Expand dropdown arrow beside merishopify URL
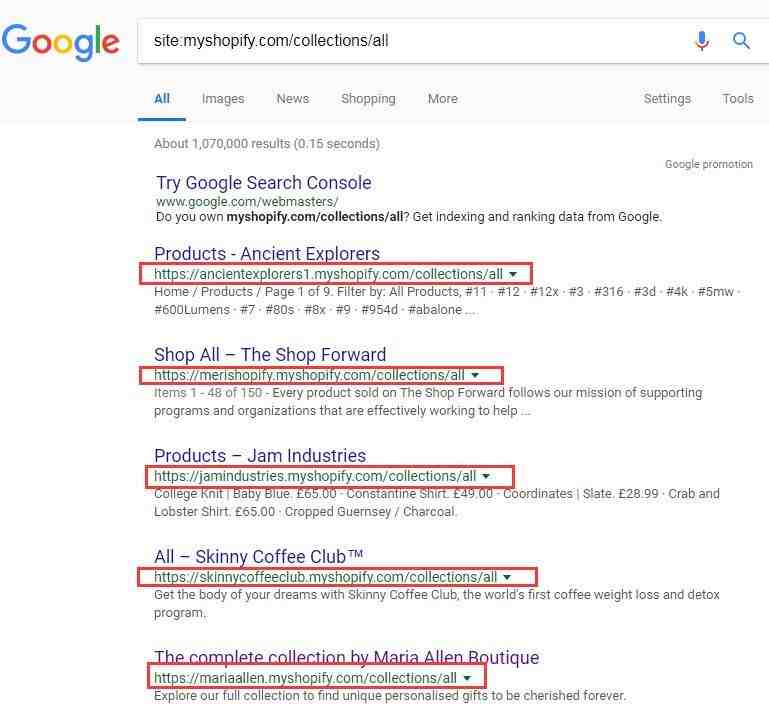This screenshot has height=725, width=769. click(x=475, y=376)
